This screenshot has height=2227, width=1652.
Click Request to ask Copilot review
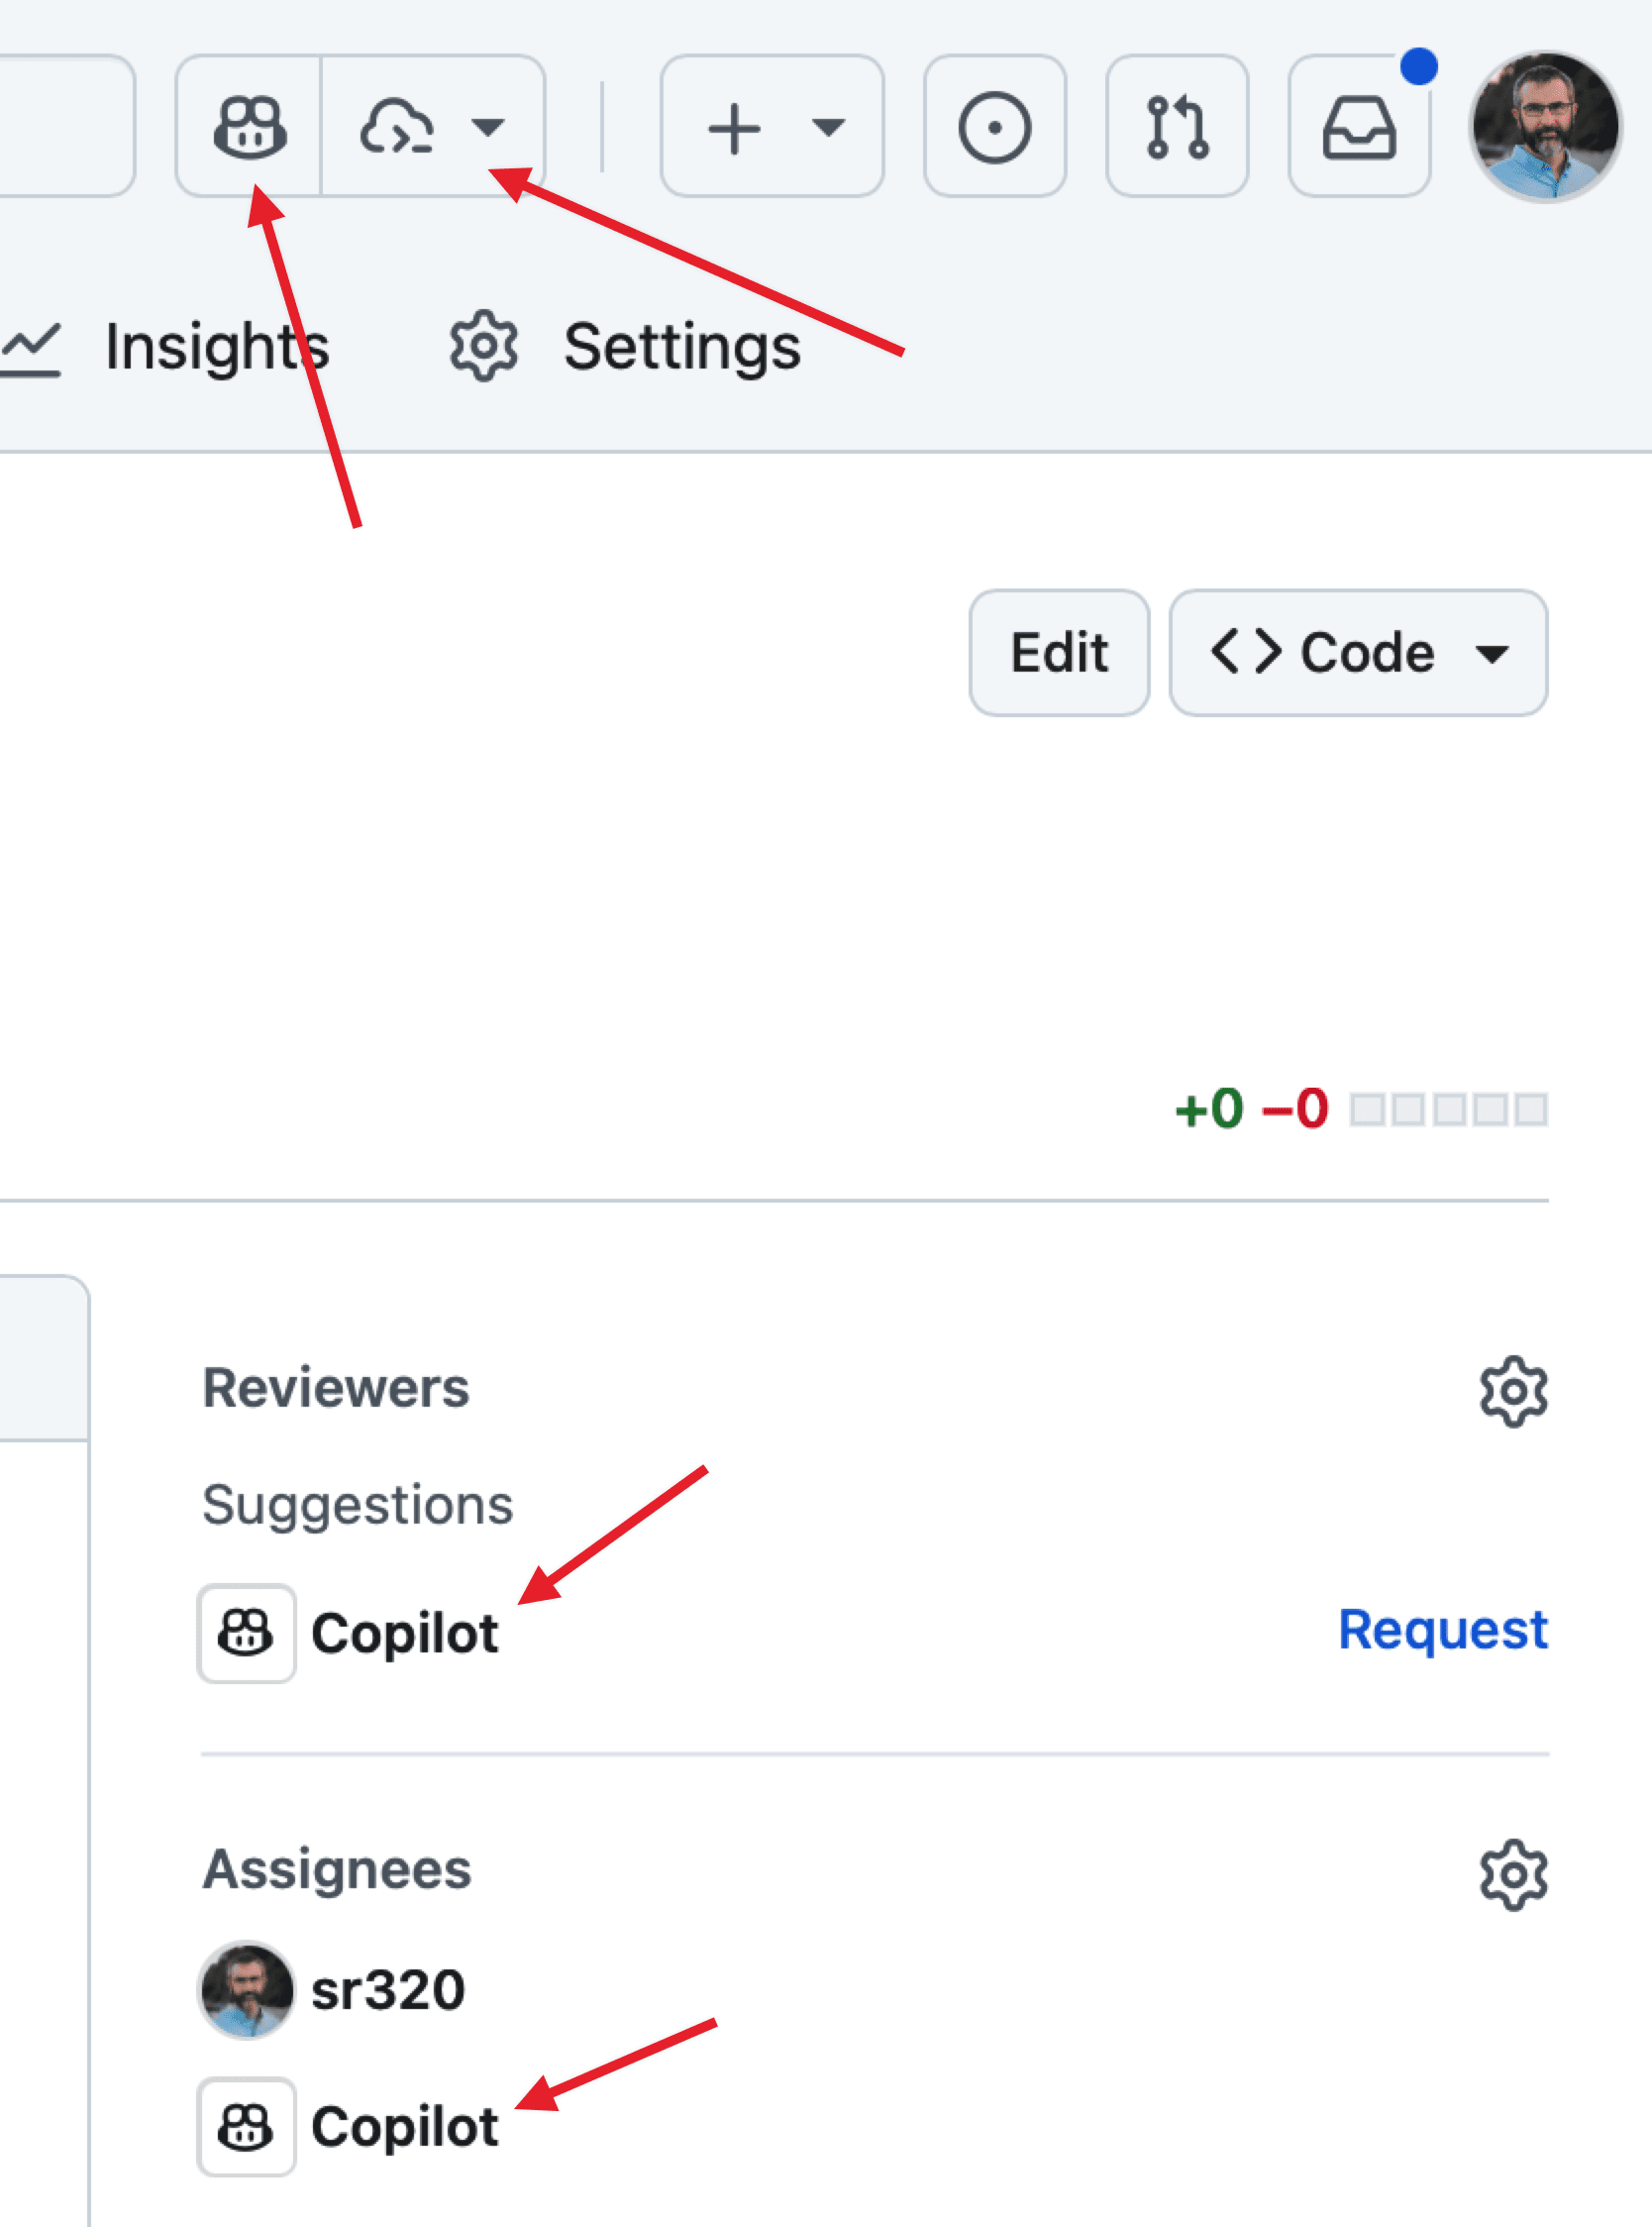[x=1442, y=1630]
